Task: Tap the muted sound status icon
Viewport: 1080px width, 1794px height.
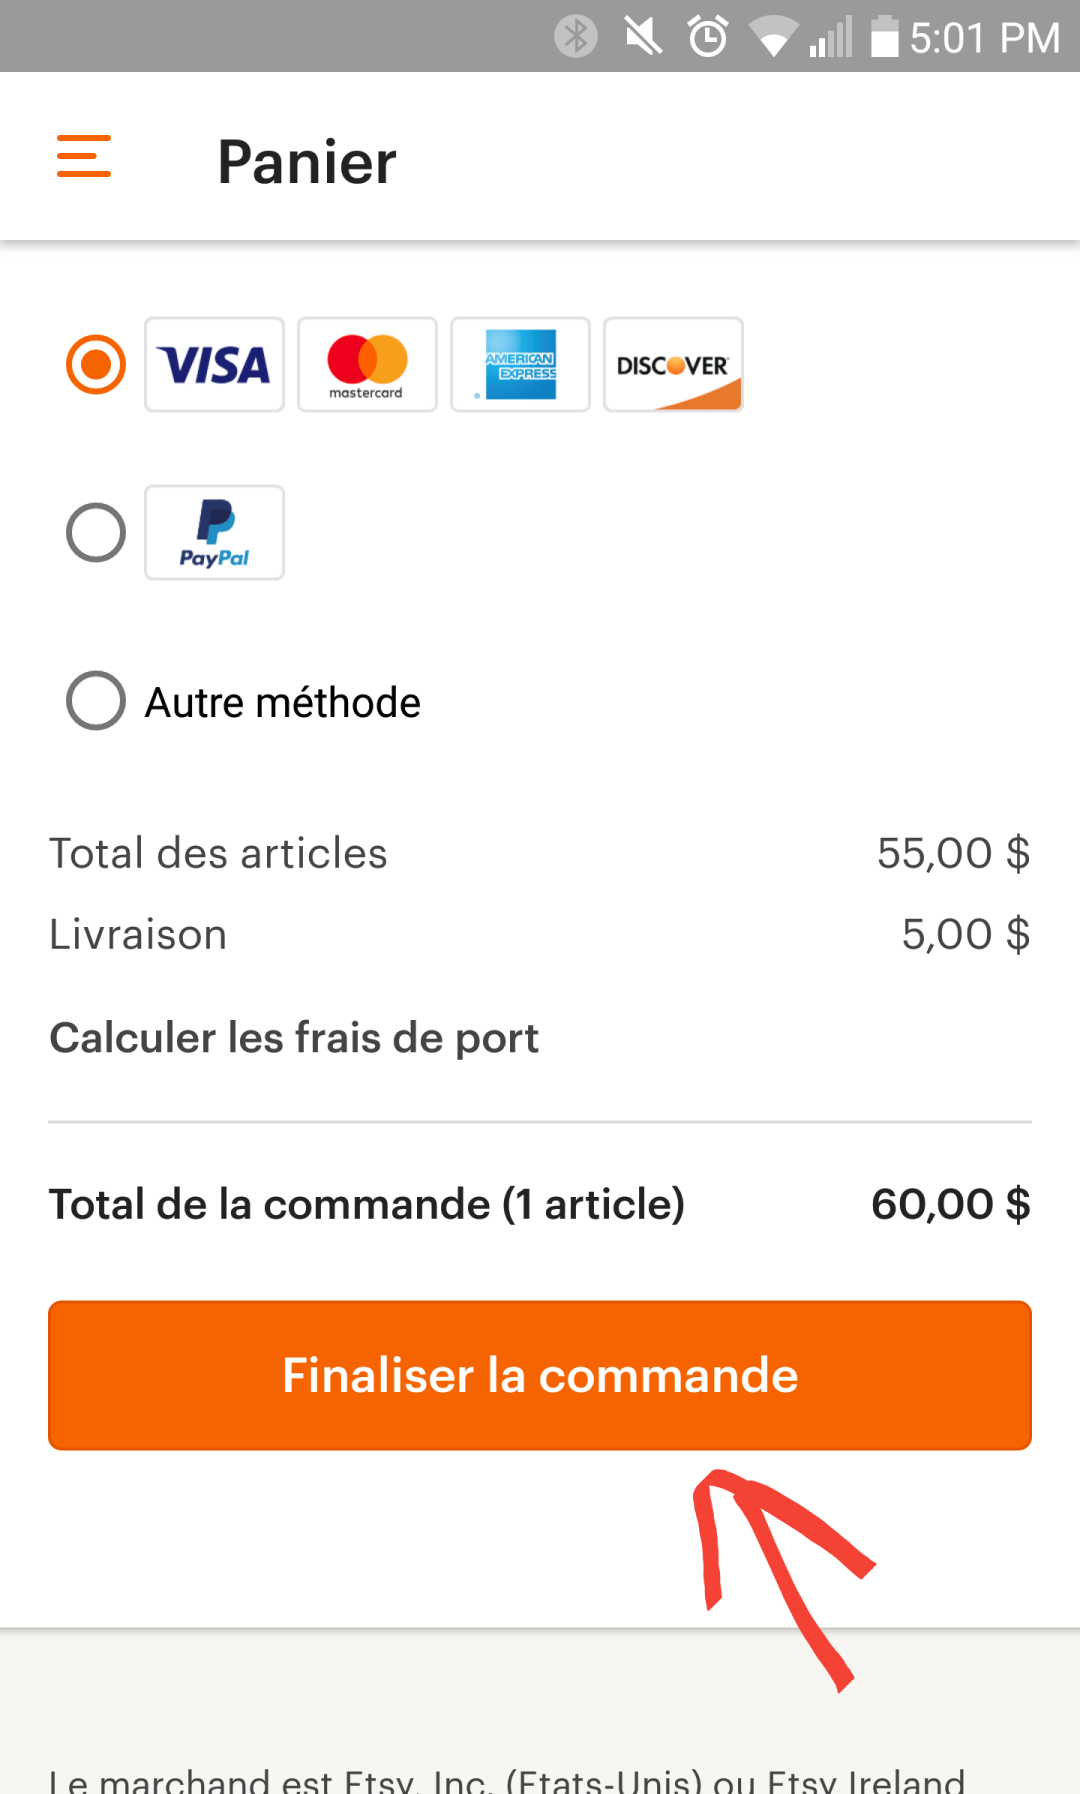Action: (x=643, y=37)
